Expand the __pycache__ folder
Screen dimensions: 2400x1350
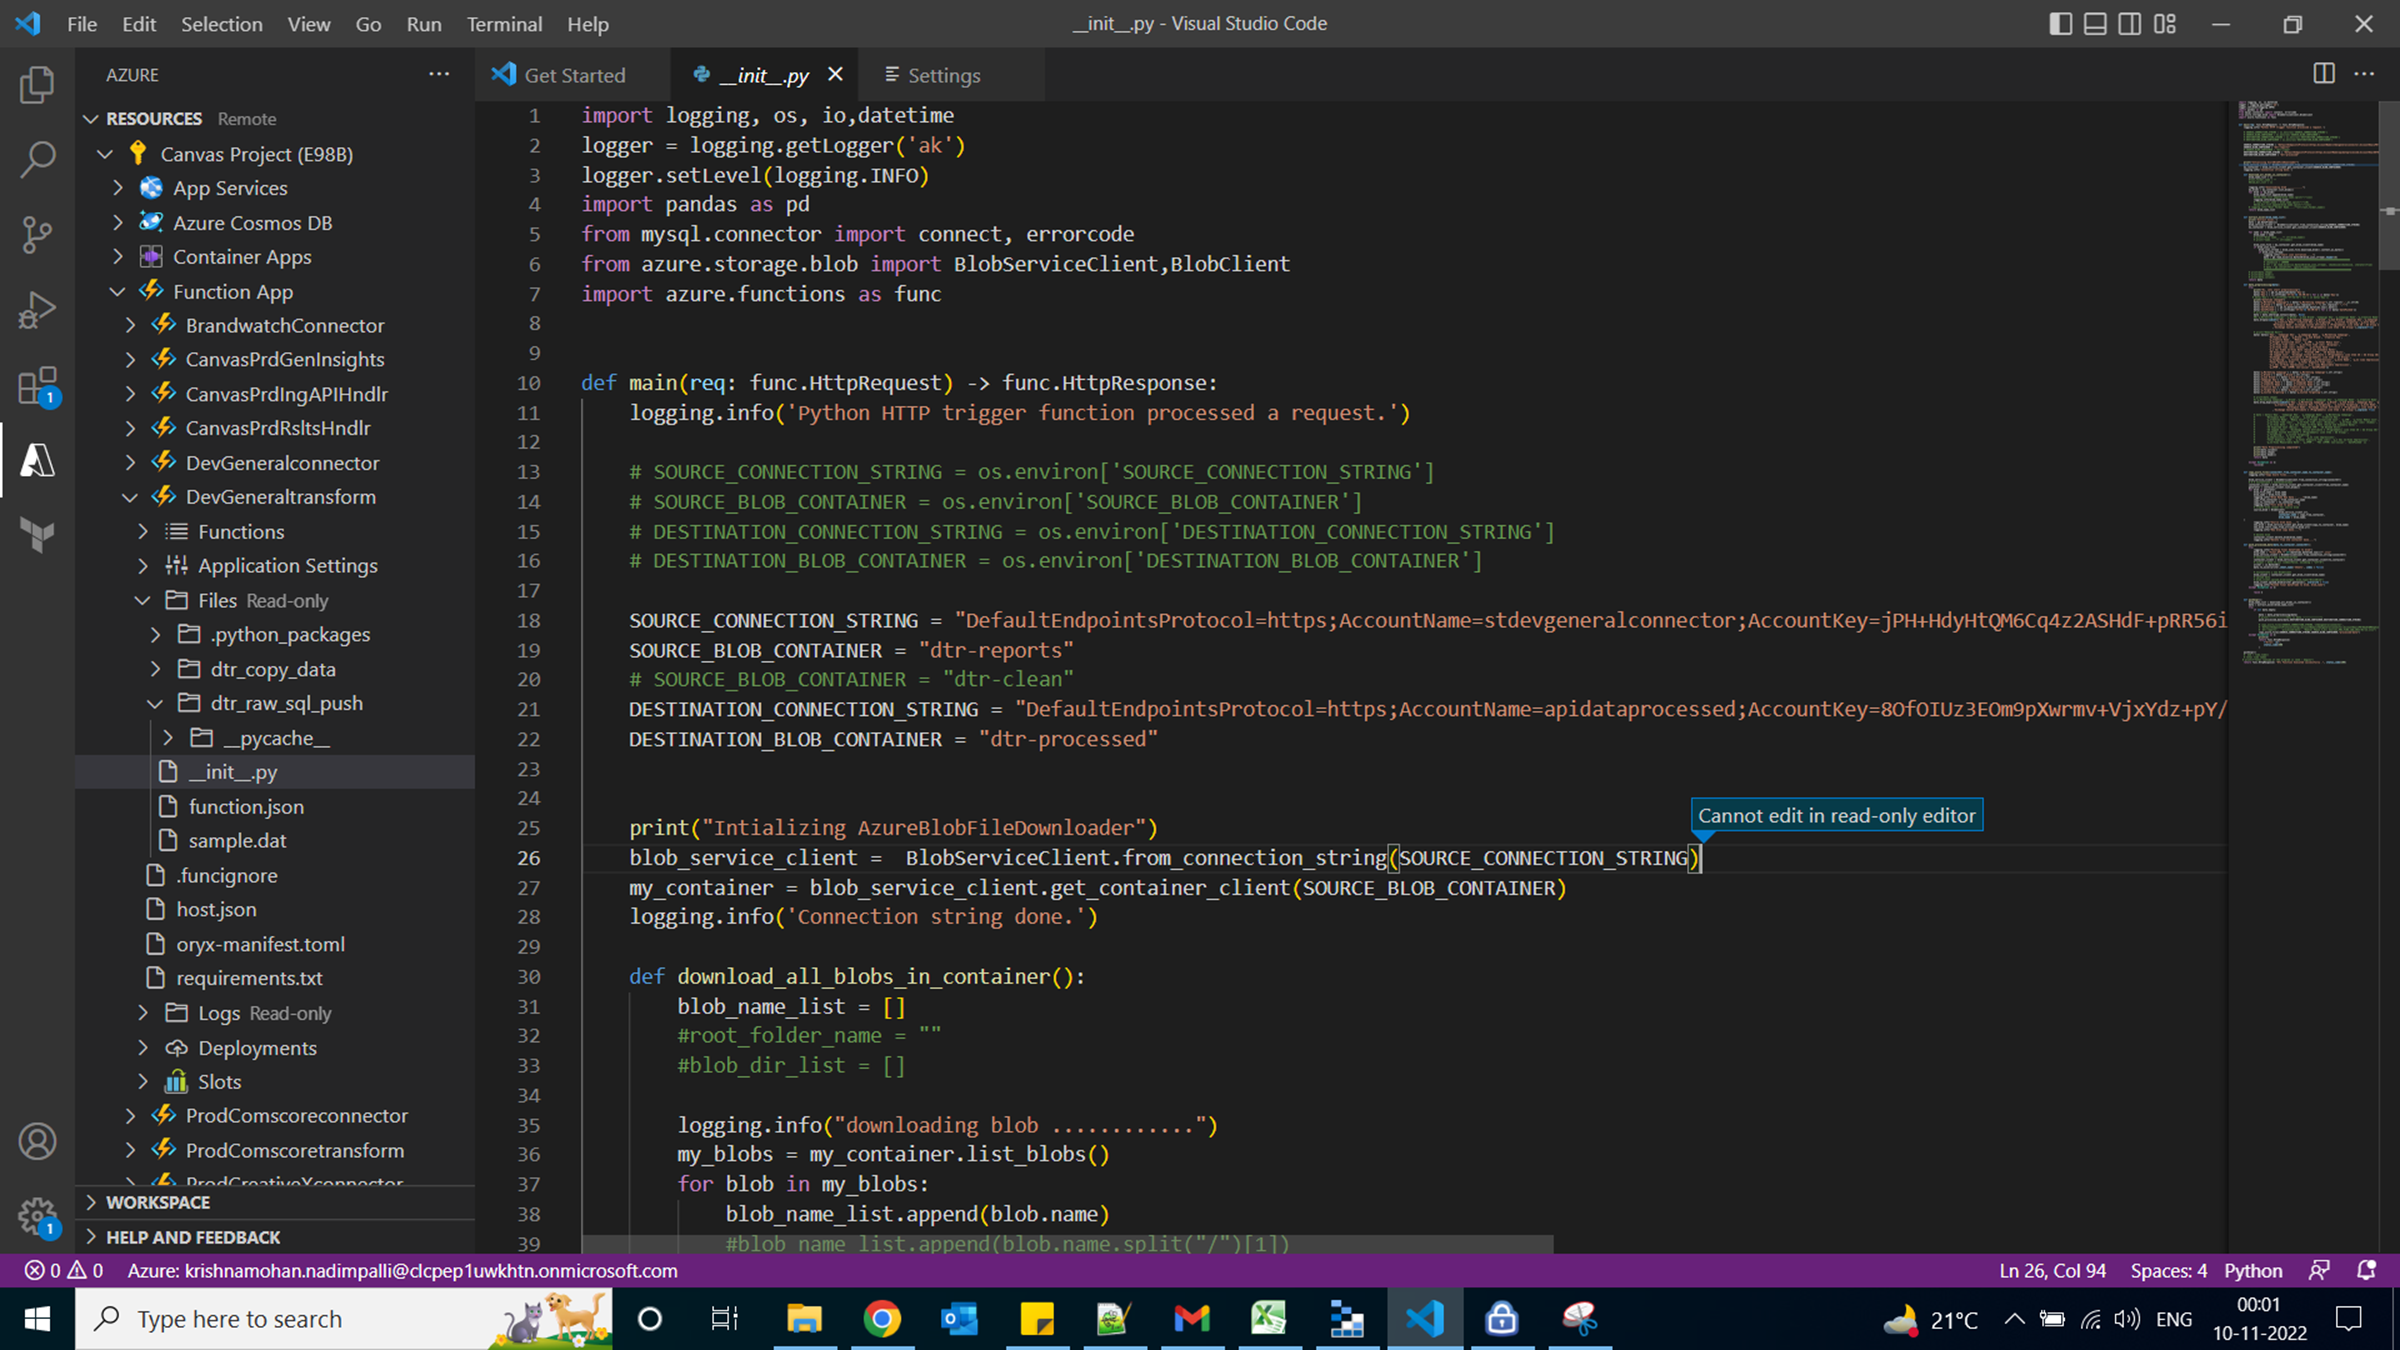click(x=168, y=737)
